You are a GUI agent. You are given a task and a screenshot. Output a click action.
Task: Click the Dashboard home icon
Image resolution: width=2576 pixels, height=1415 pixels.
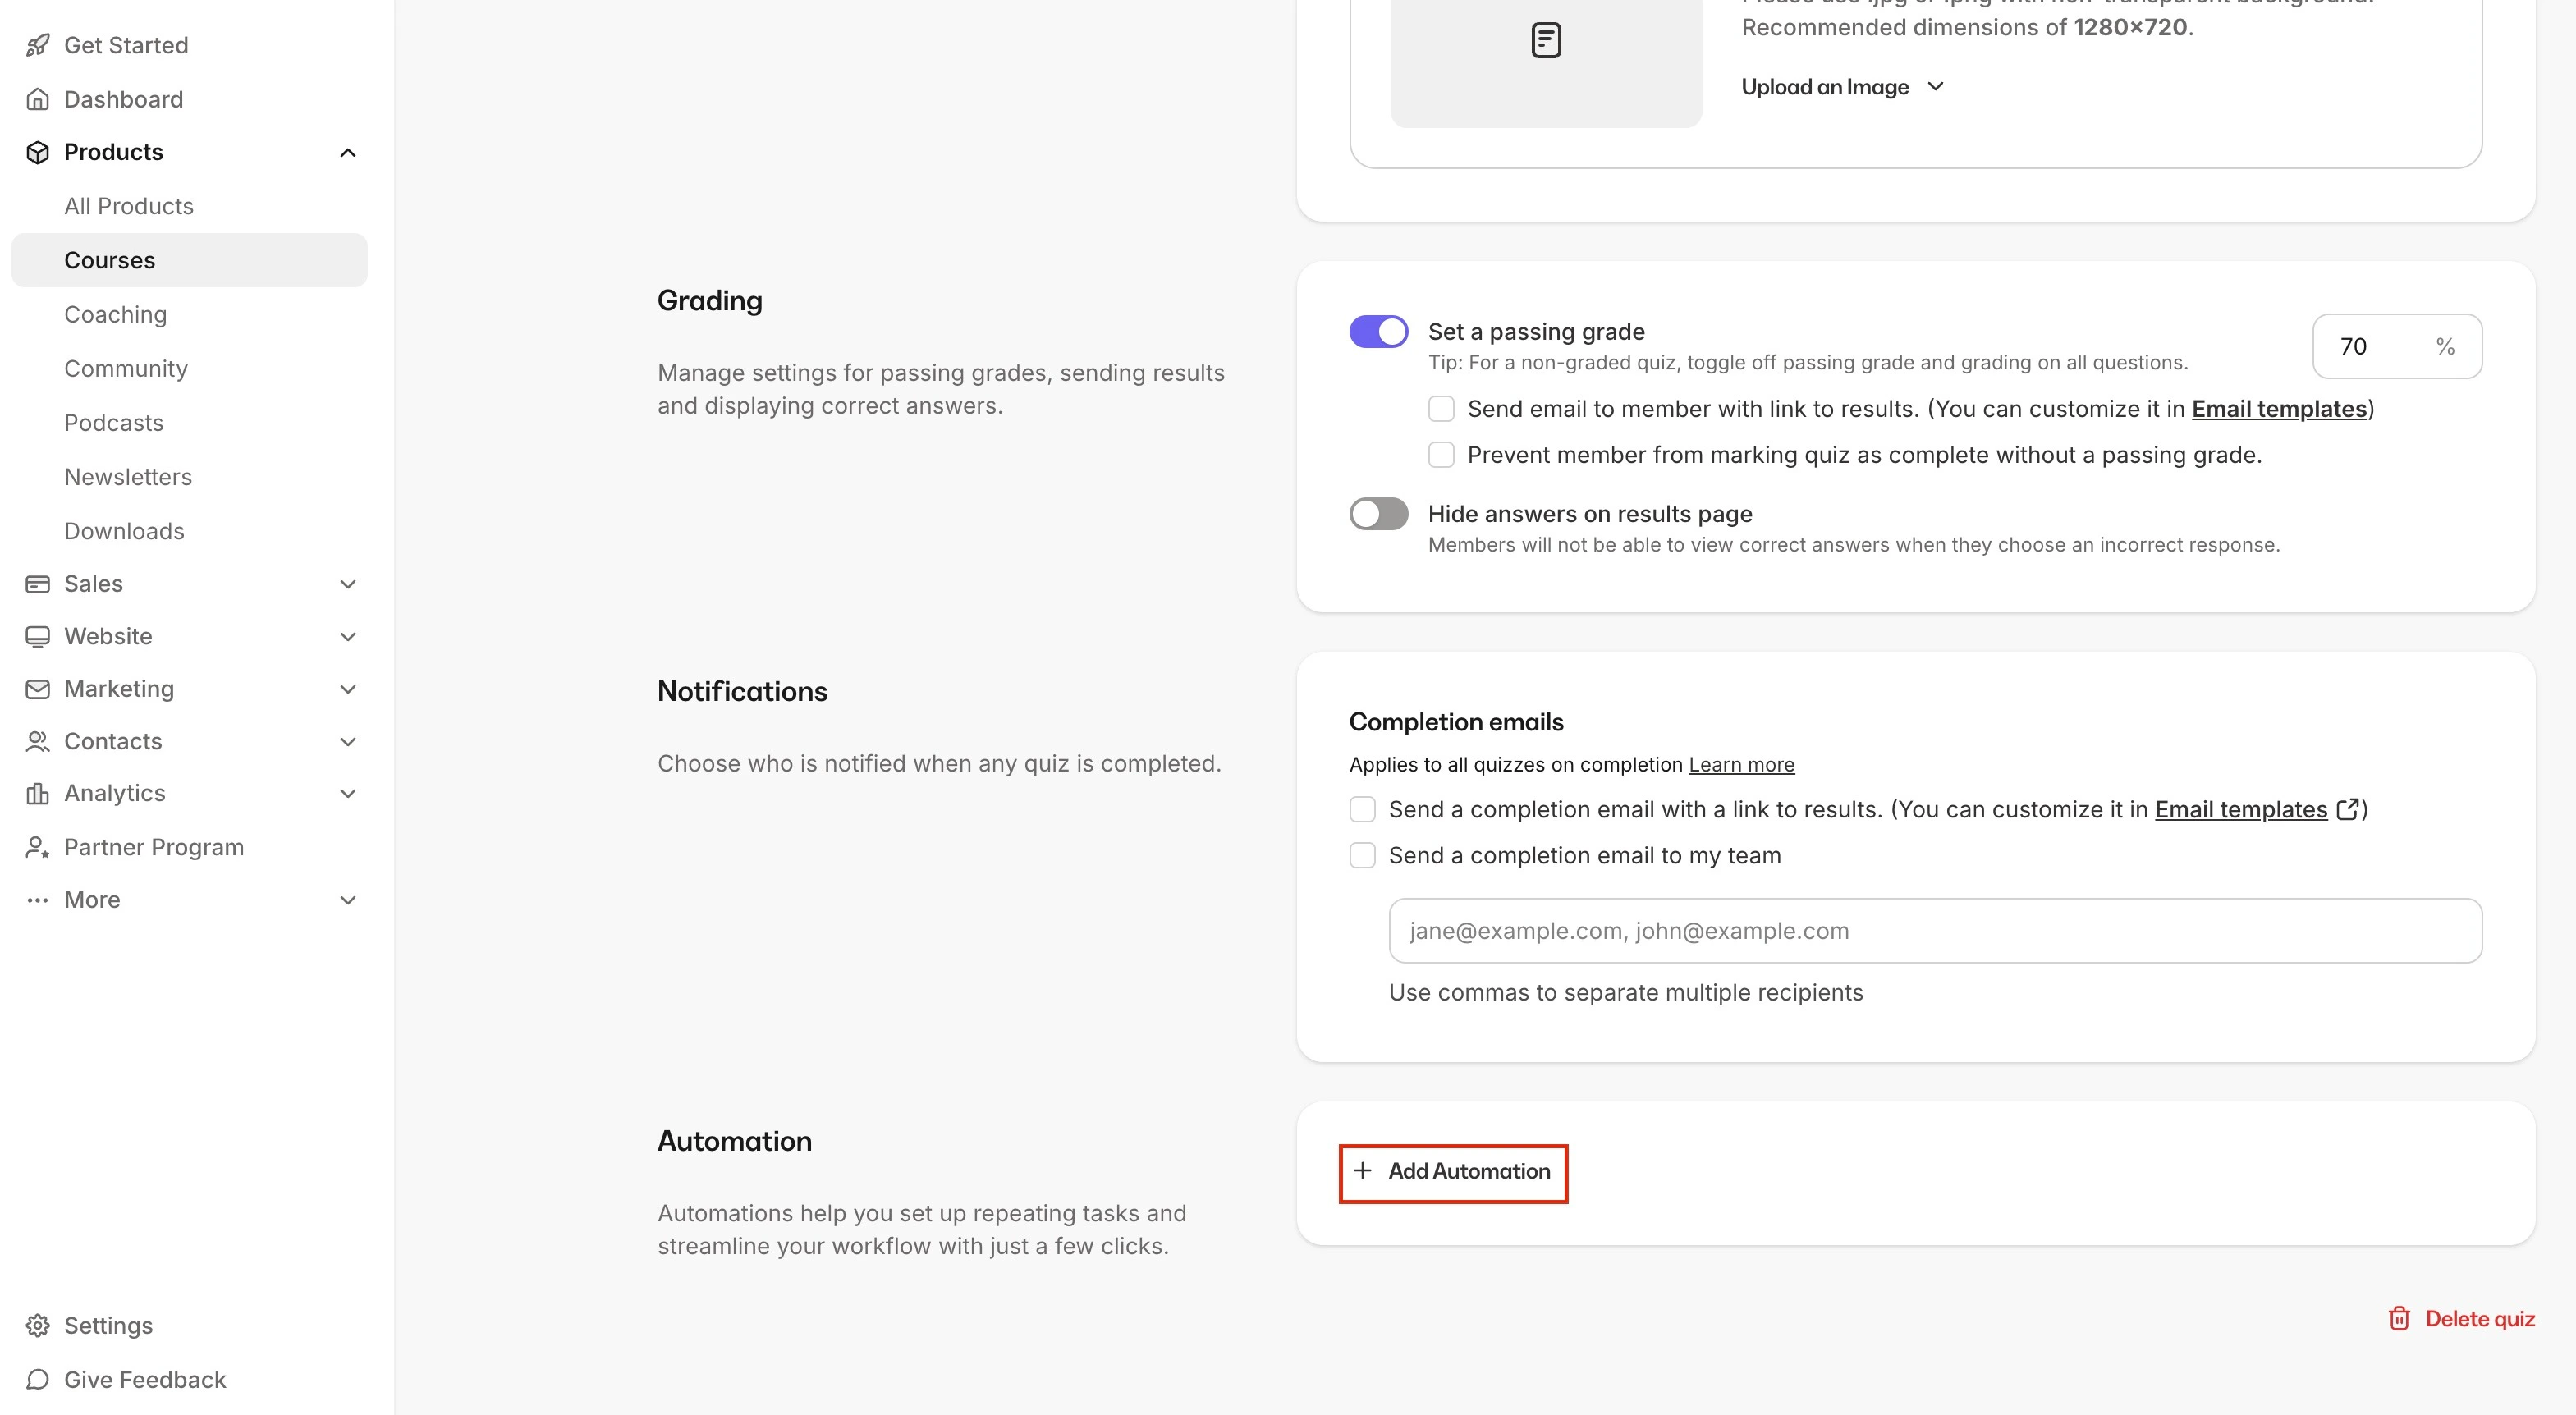[37, 99]
